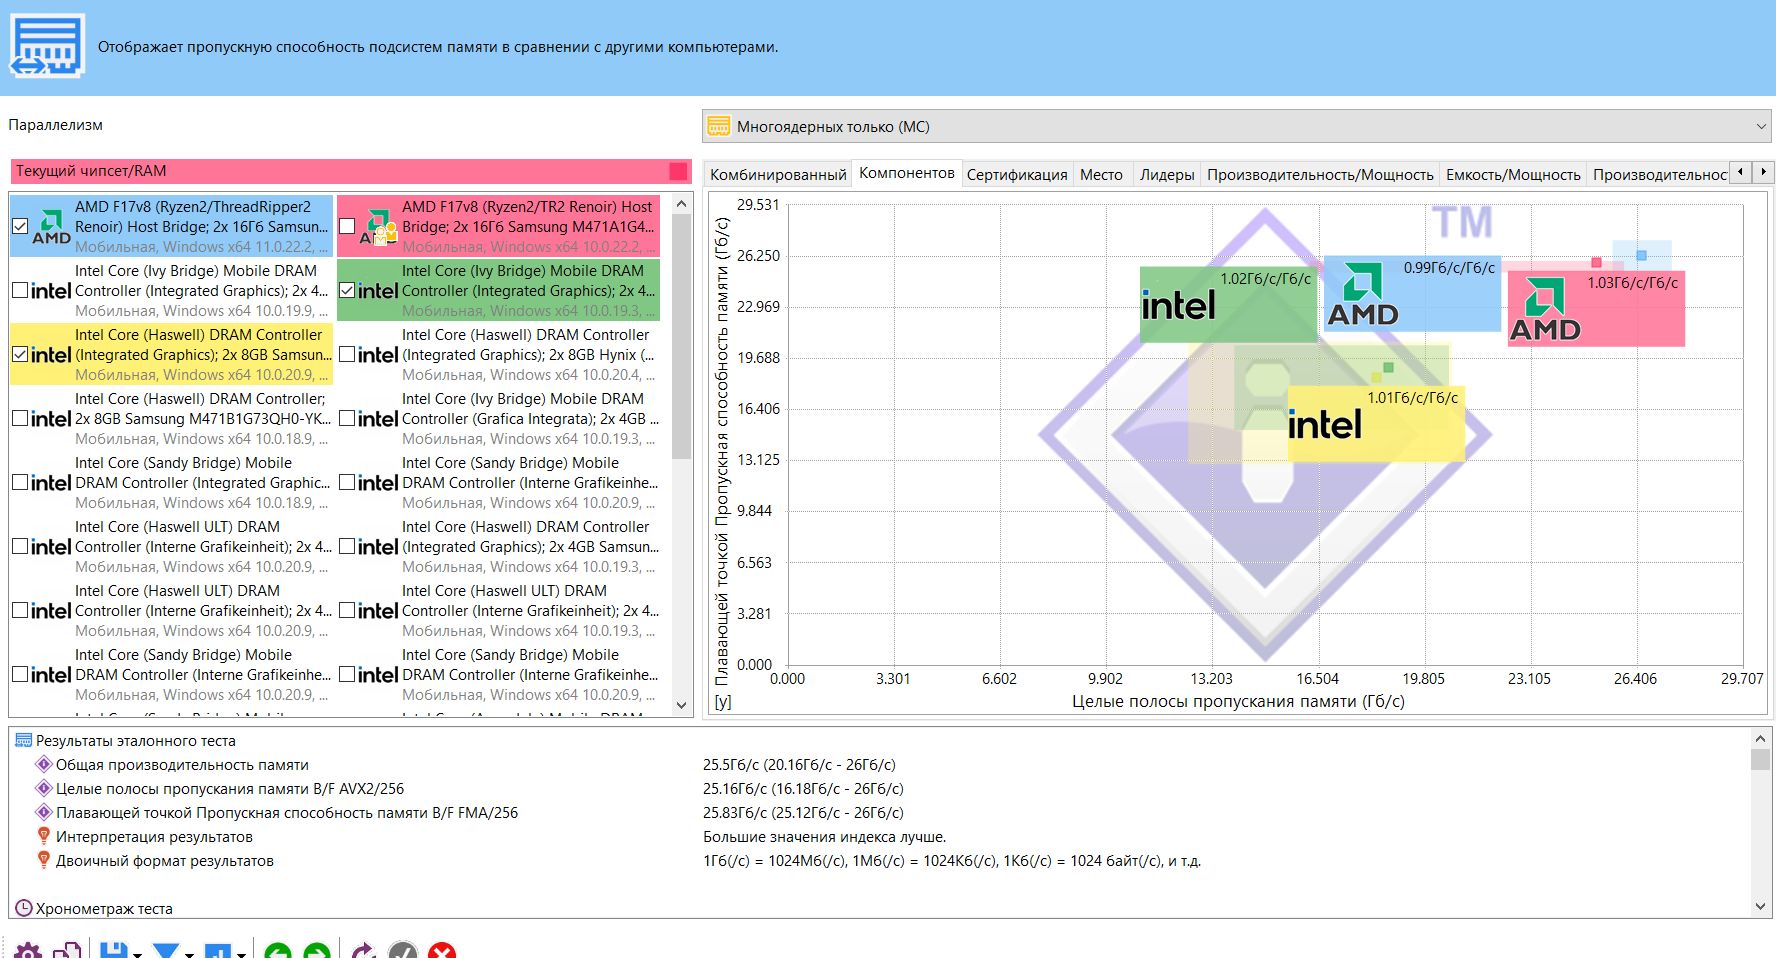This screenshot has width=1776, height=958.
Task: Click the red X cancel icon
Action: pyautogui.click(x=442, y=952)
